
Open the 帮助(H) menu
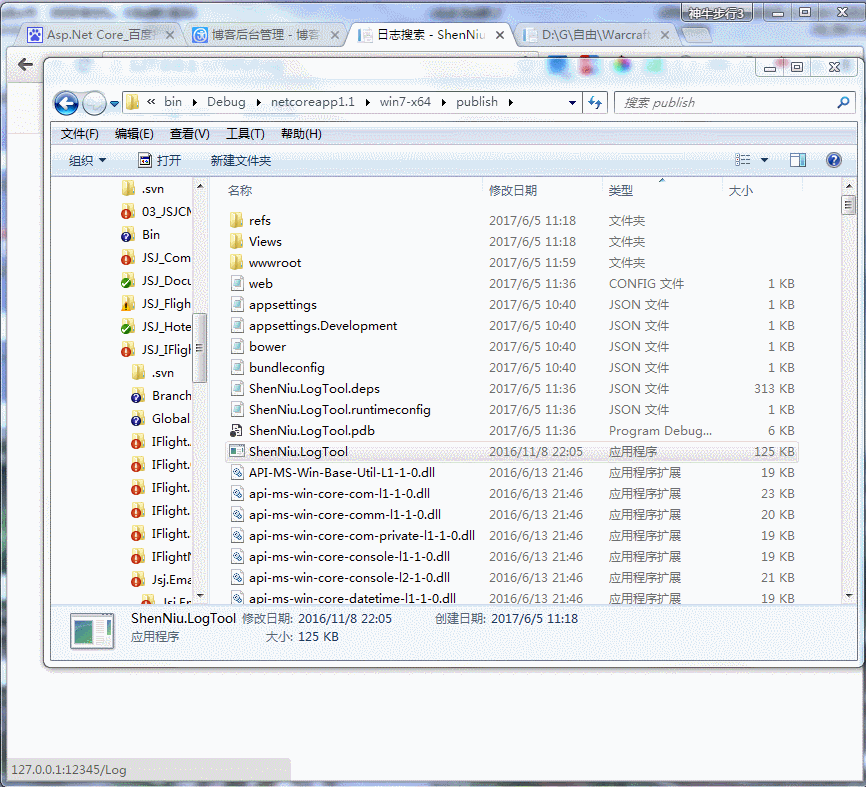301,134
